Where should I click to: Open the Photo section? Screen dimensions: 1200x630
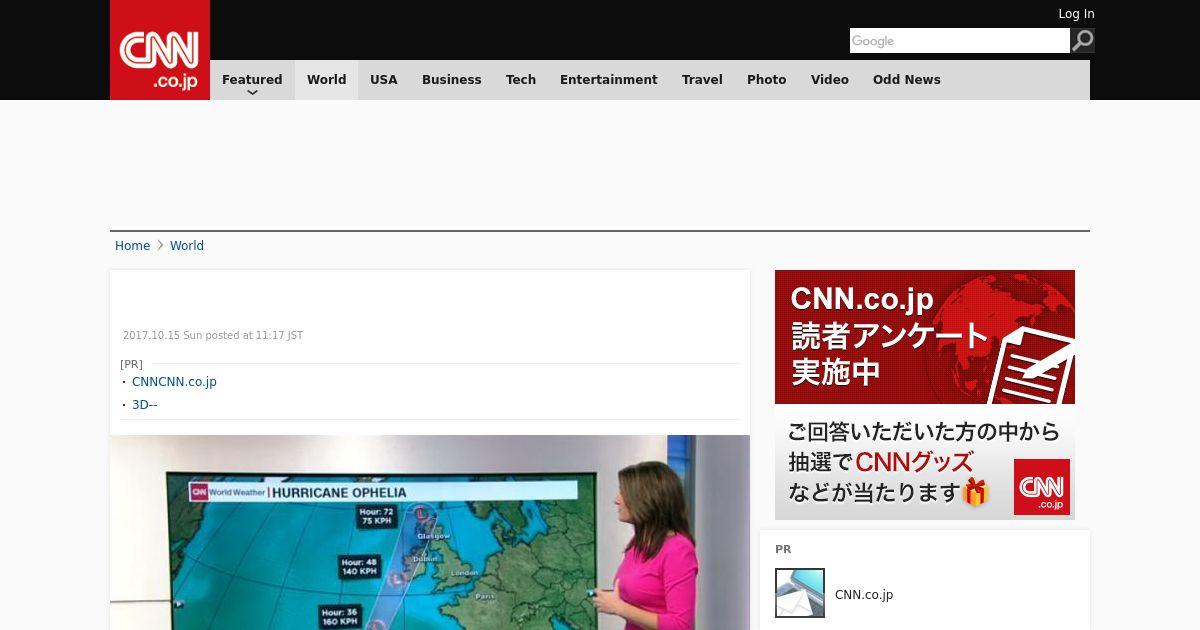pyautogui.click(x=767, y=80)
